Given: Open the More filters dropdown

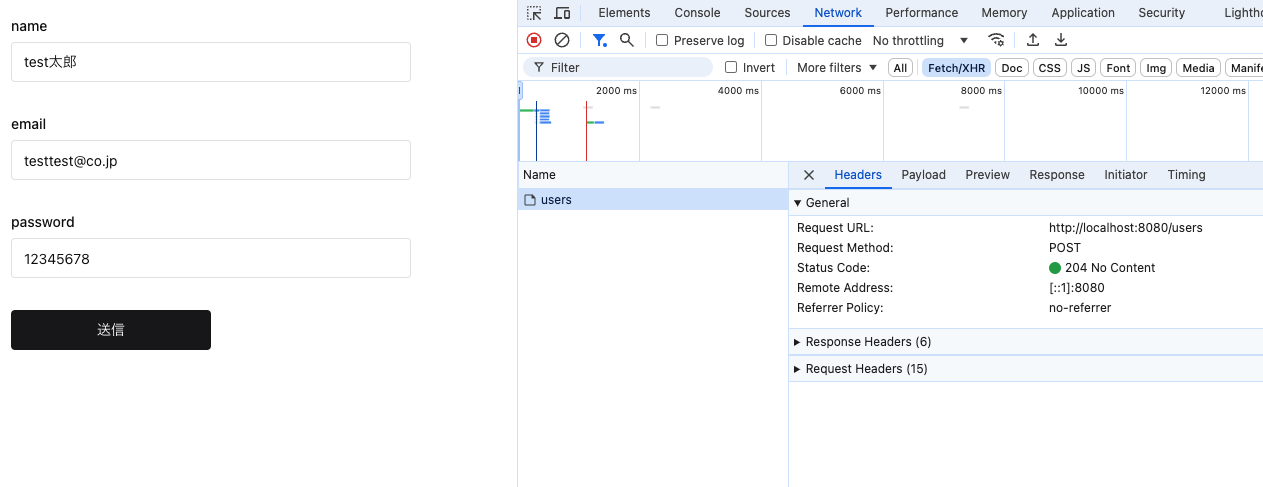Looking at the screenshot, I should 837,68.
